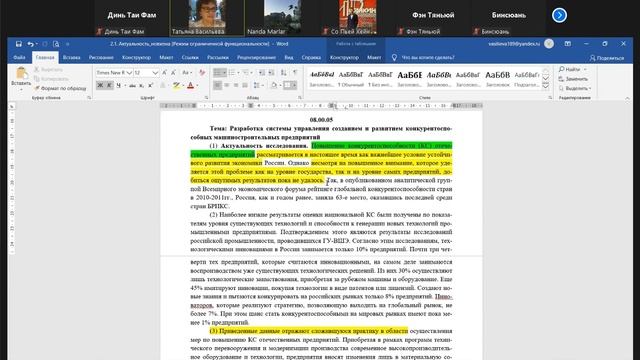Apply the Обычный style from gallery
This screenshot has height=360, width=640.
point(351,79)
